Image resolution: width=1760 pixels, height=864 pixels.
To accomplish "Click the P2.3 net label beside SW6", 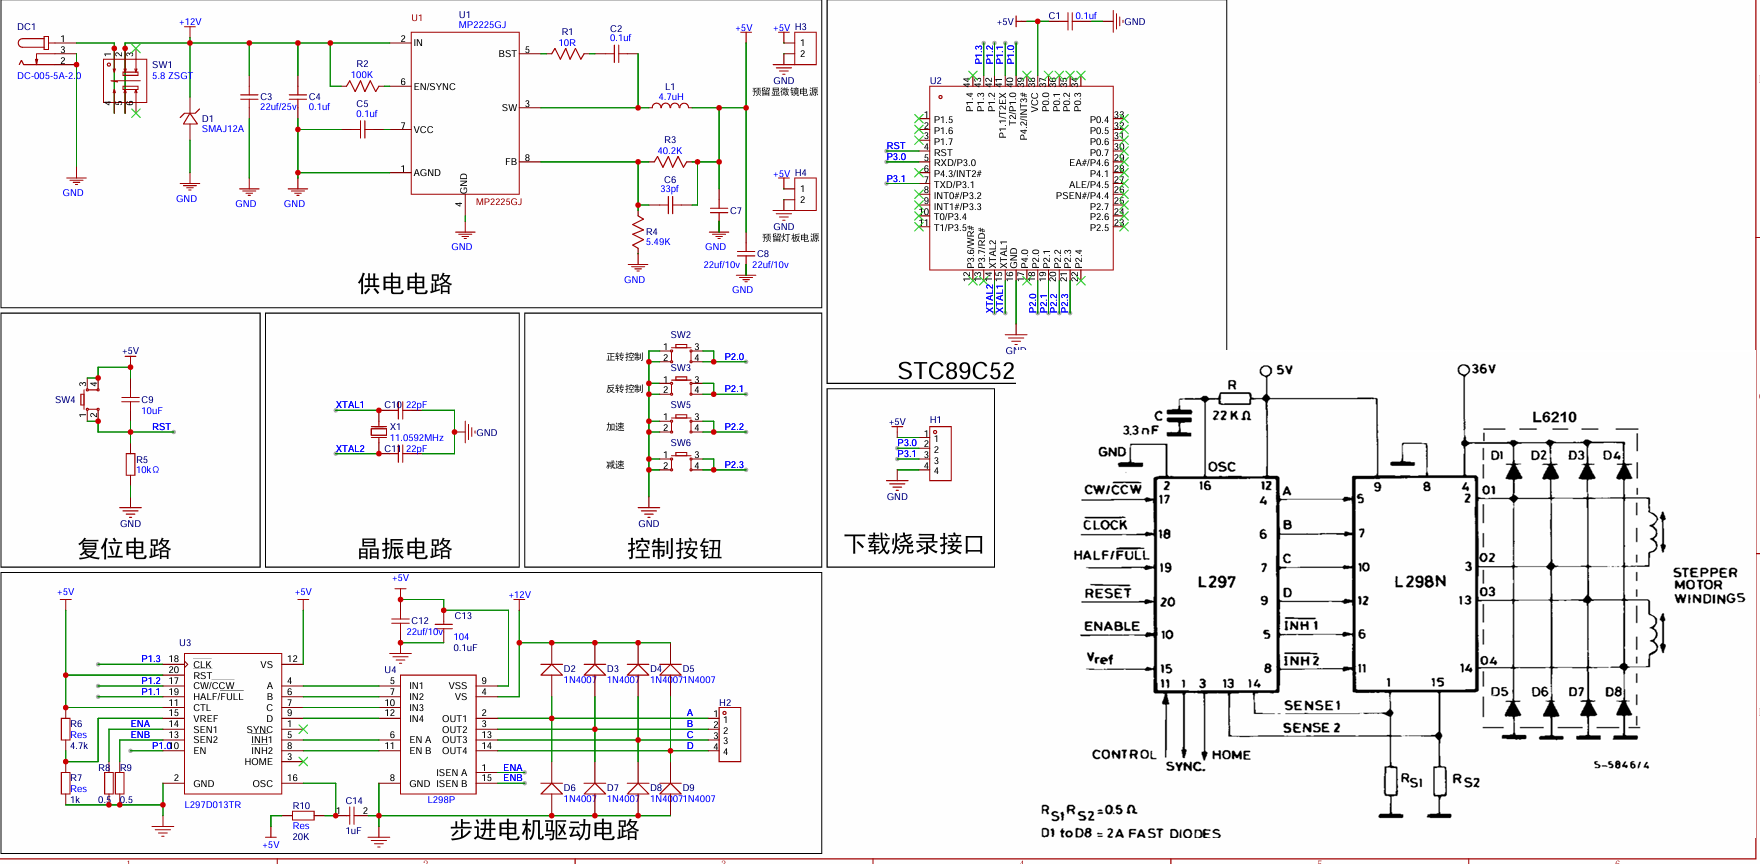I will click(x=734, y=465).
